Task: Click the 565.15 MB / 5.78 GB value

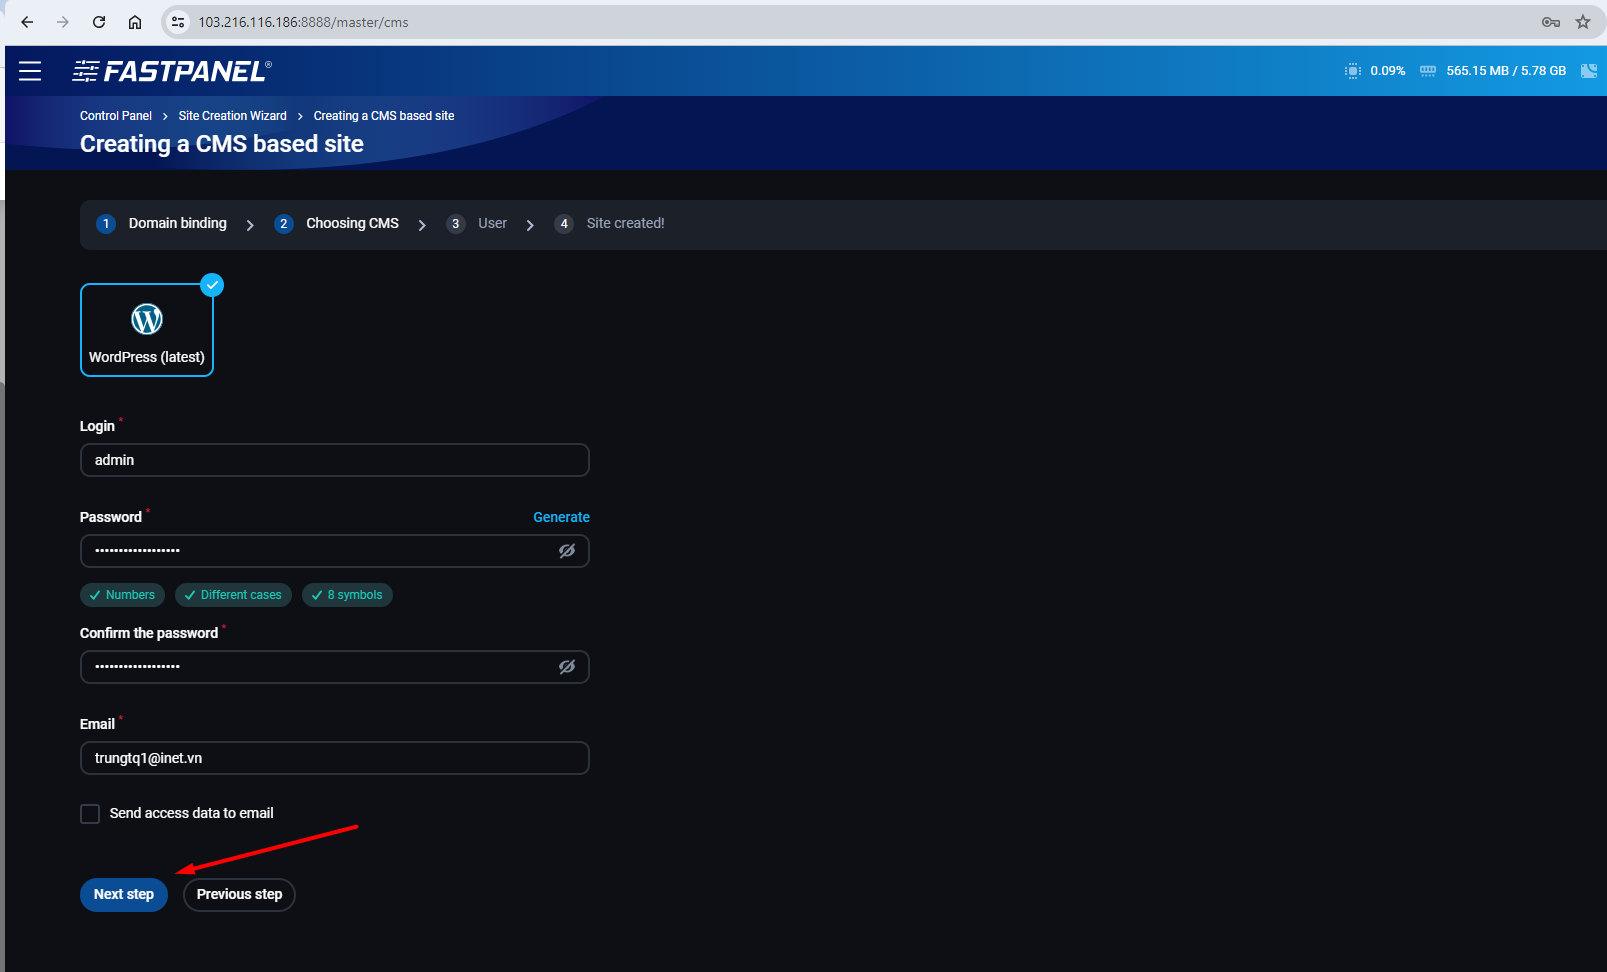Action: [x=1506, y=71]
